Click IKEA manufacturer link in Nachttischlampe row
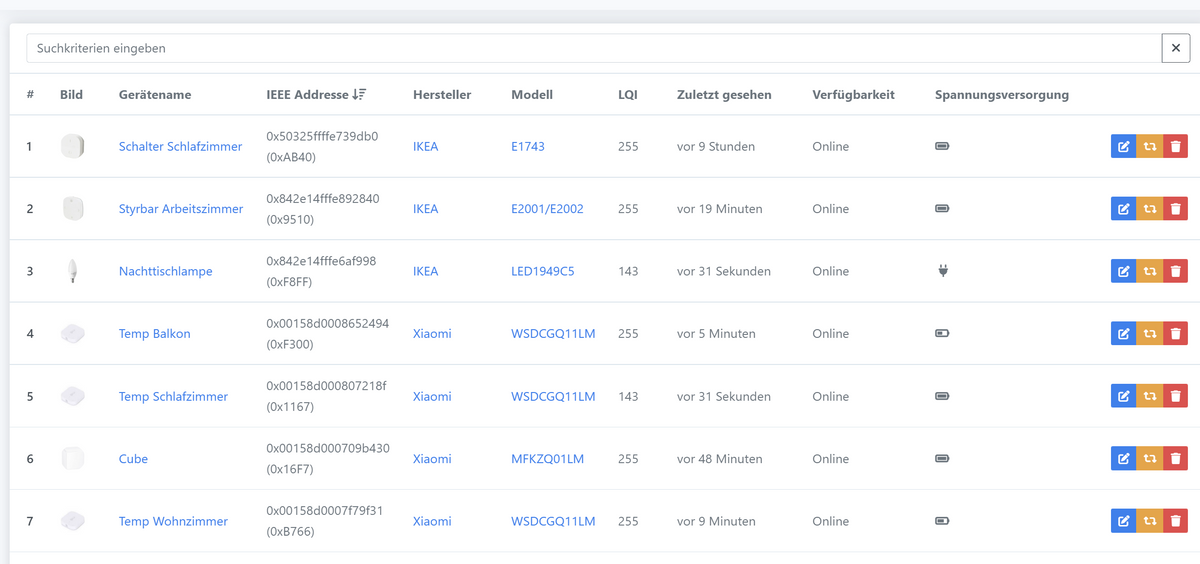The image size is (1200, 564). 426,271
